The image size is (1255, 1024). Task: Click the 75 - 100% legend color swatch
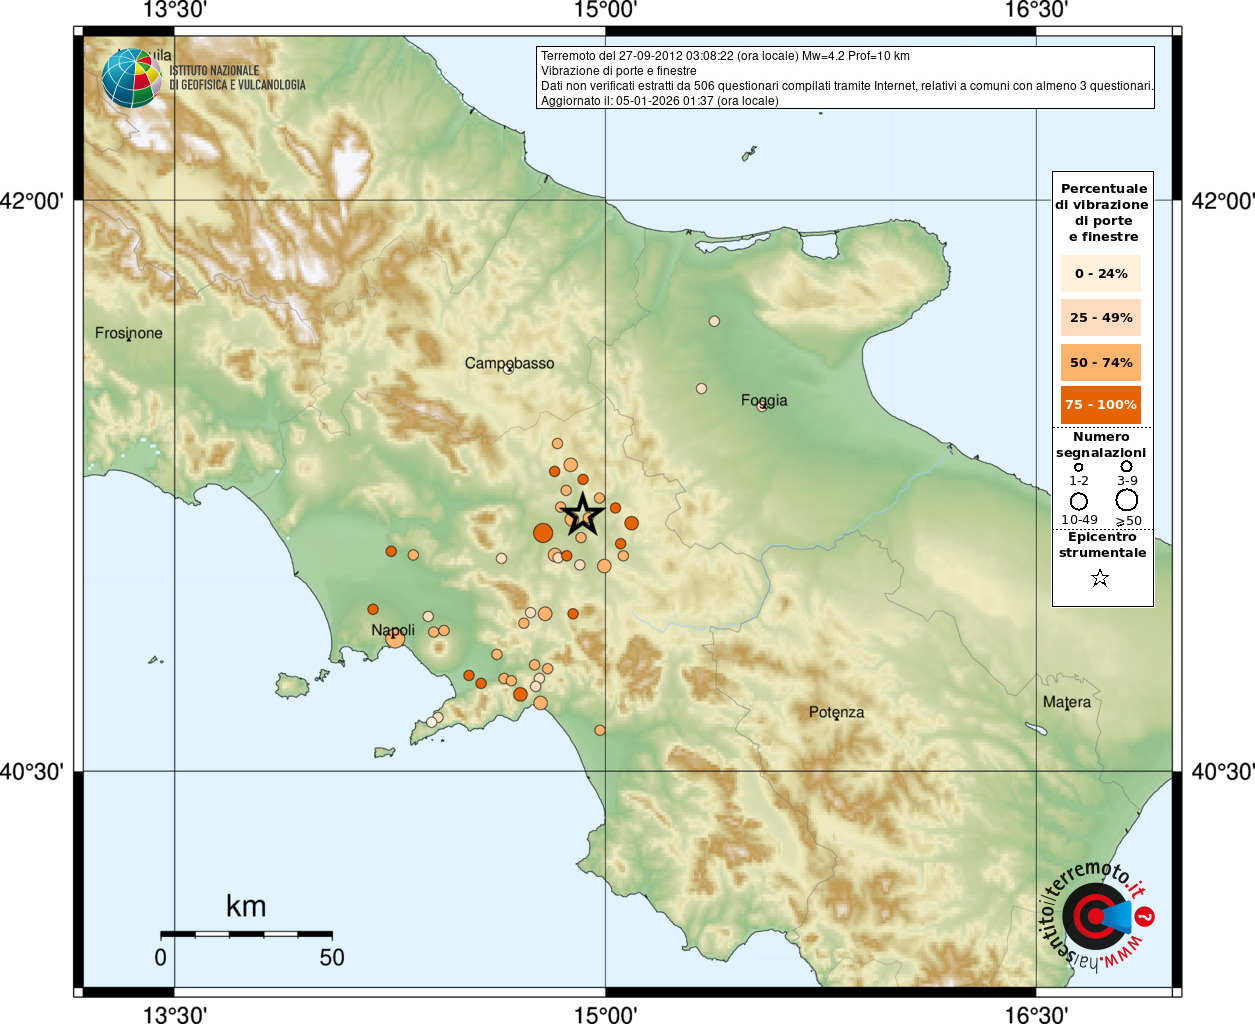1101,405
